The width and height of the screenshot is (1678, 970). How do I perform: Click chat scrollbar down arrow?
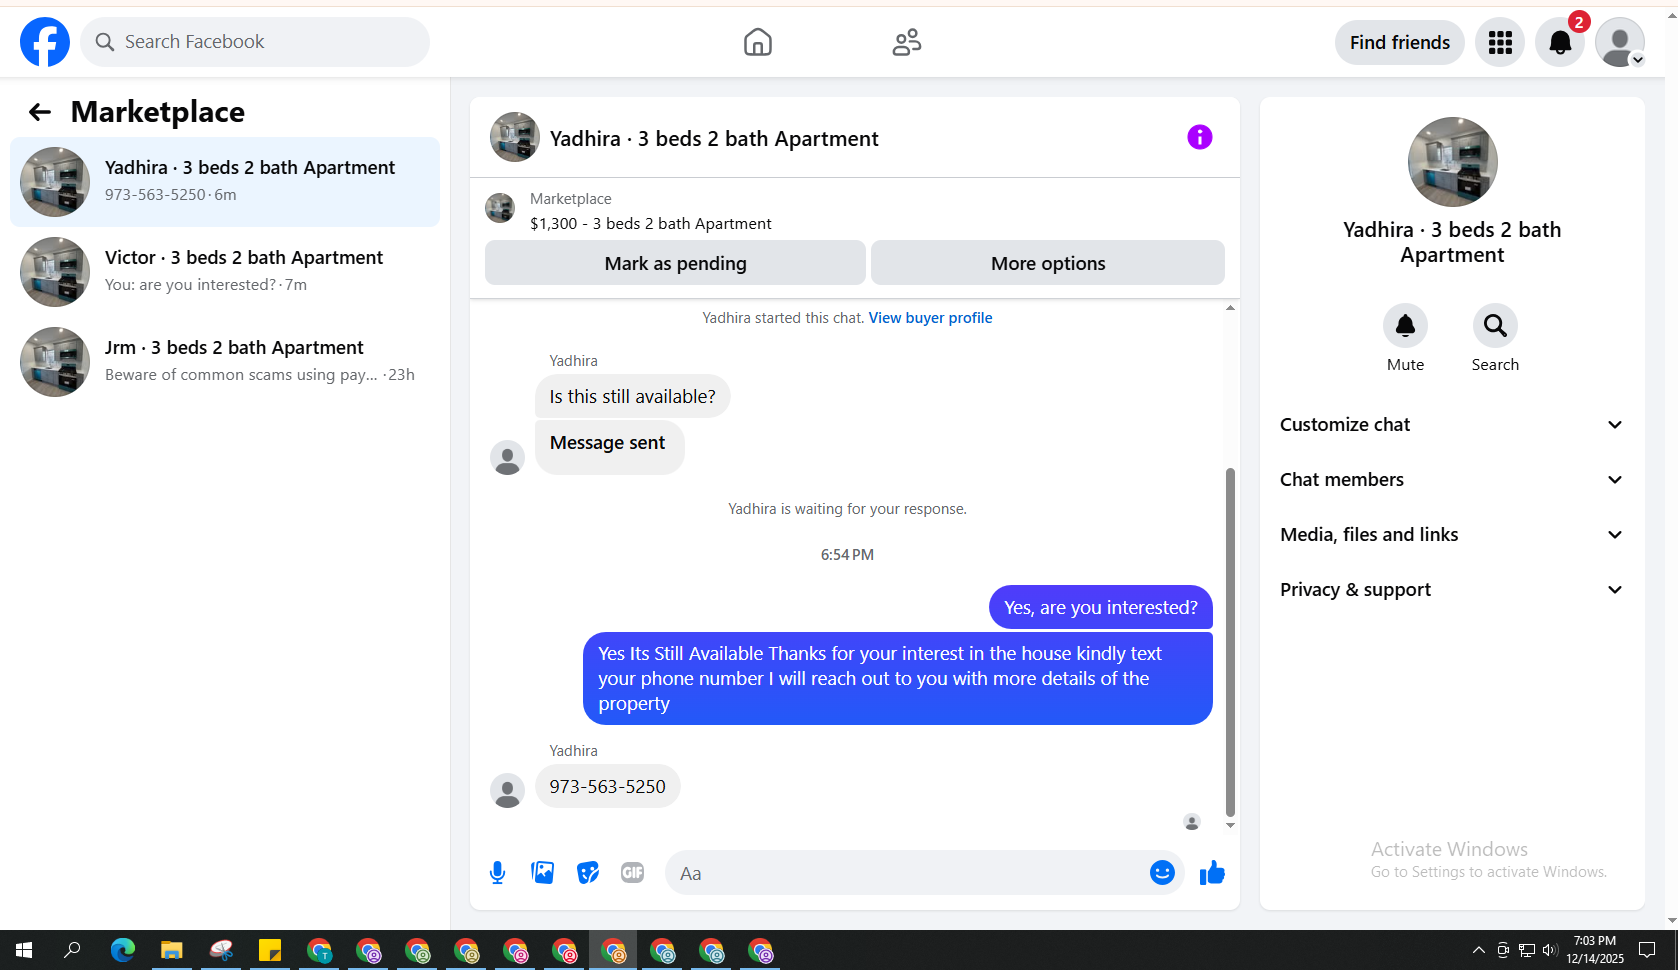click(x=1230, y=826)
